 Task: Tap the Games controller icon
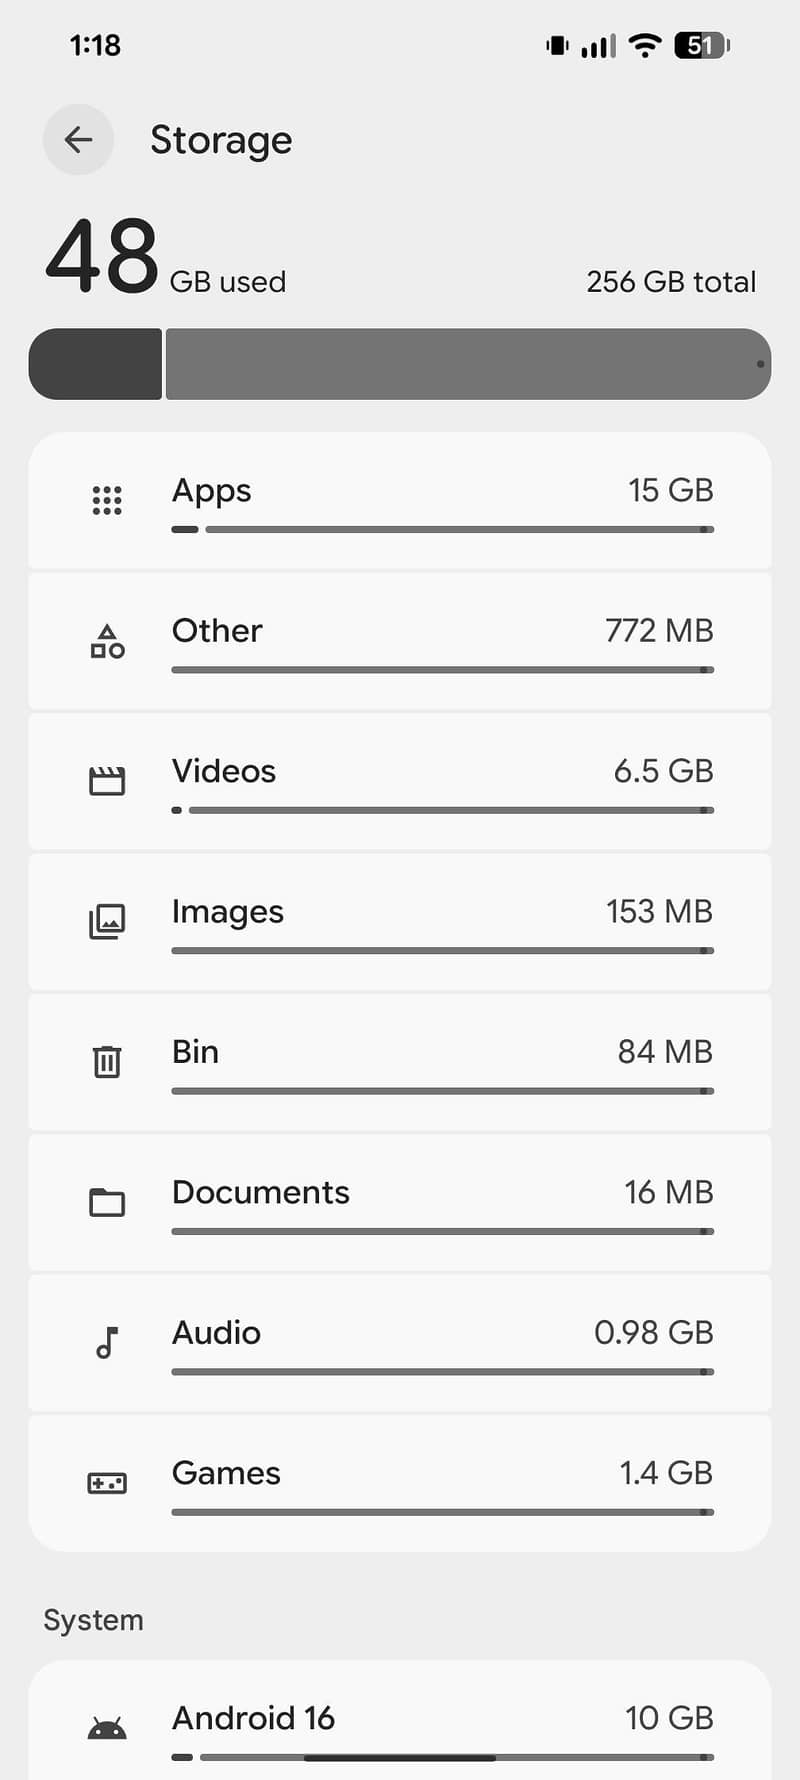point(107,1483)
